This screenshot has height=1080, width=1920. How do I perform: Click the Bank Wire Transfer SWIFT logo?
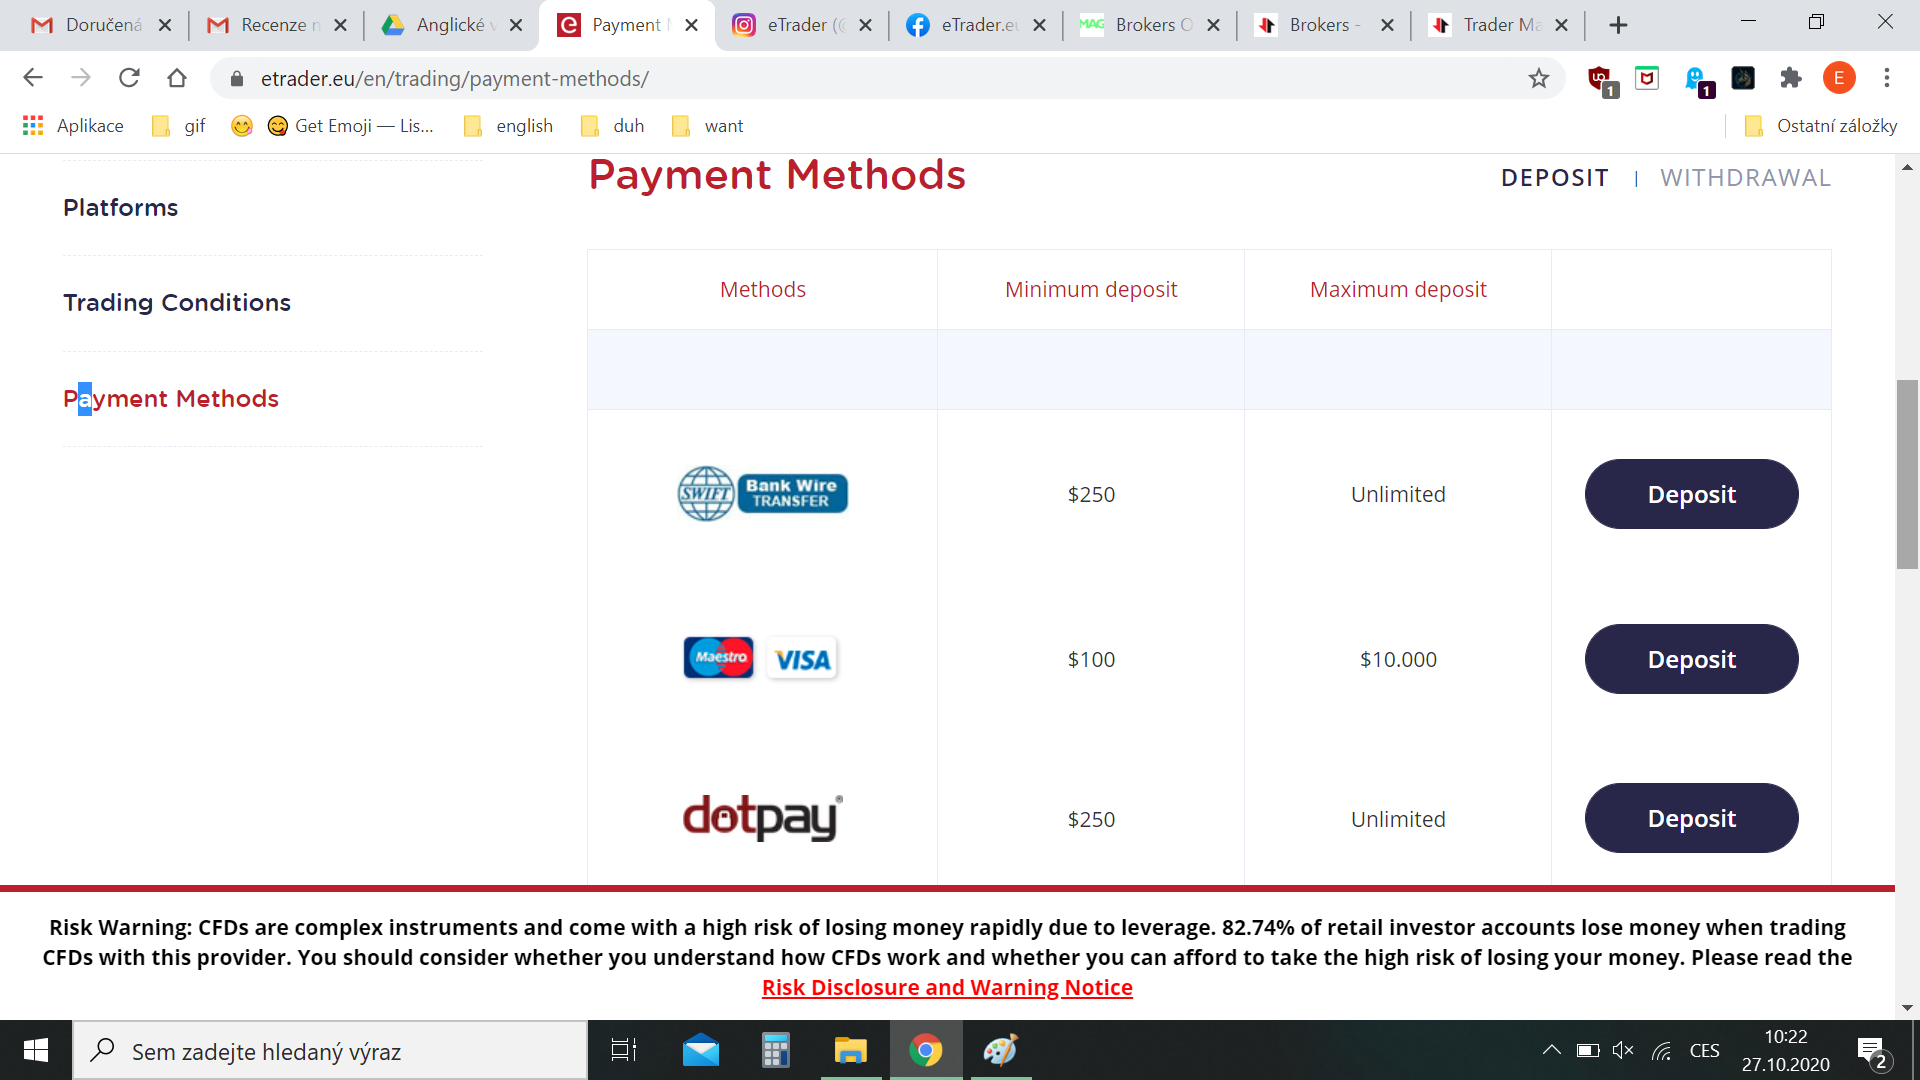tap(763, 494)
